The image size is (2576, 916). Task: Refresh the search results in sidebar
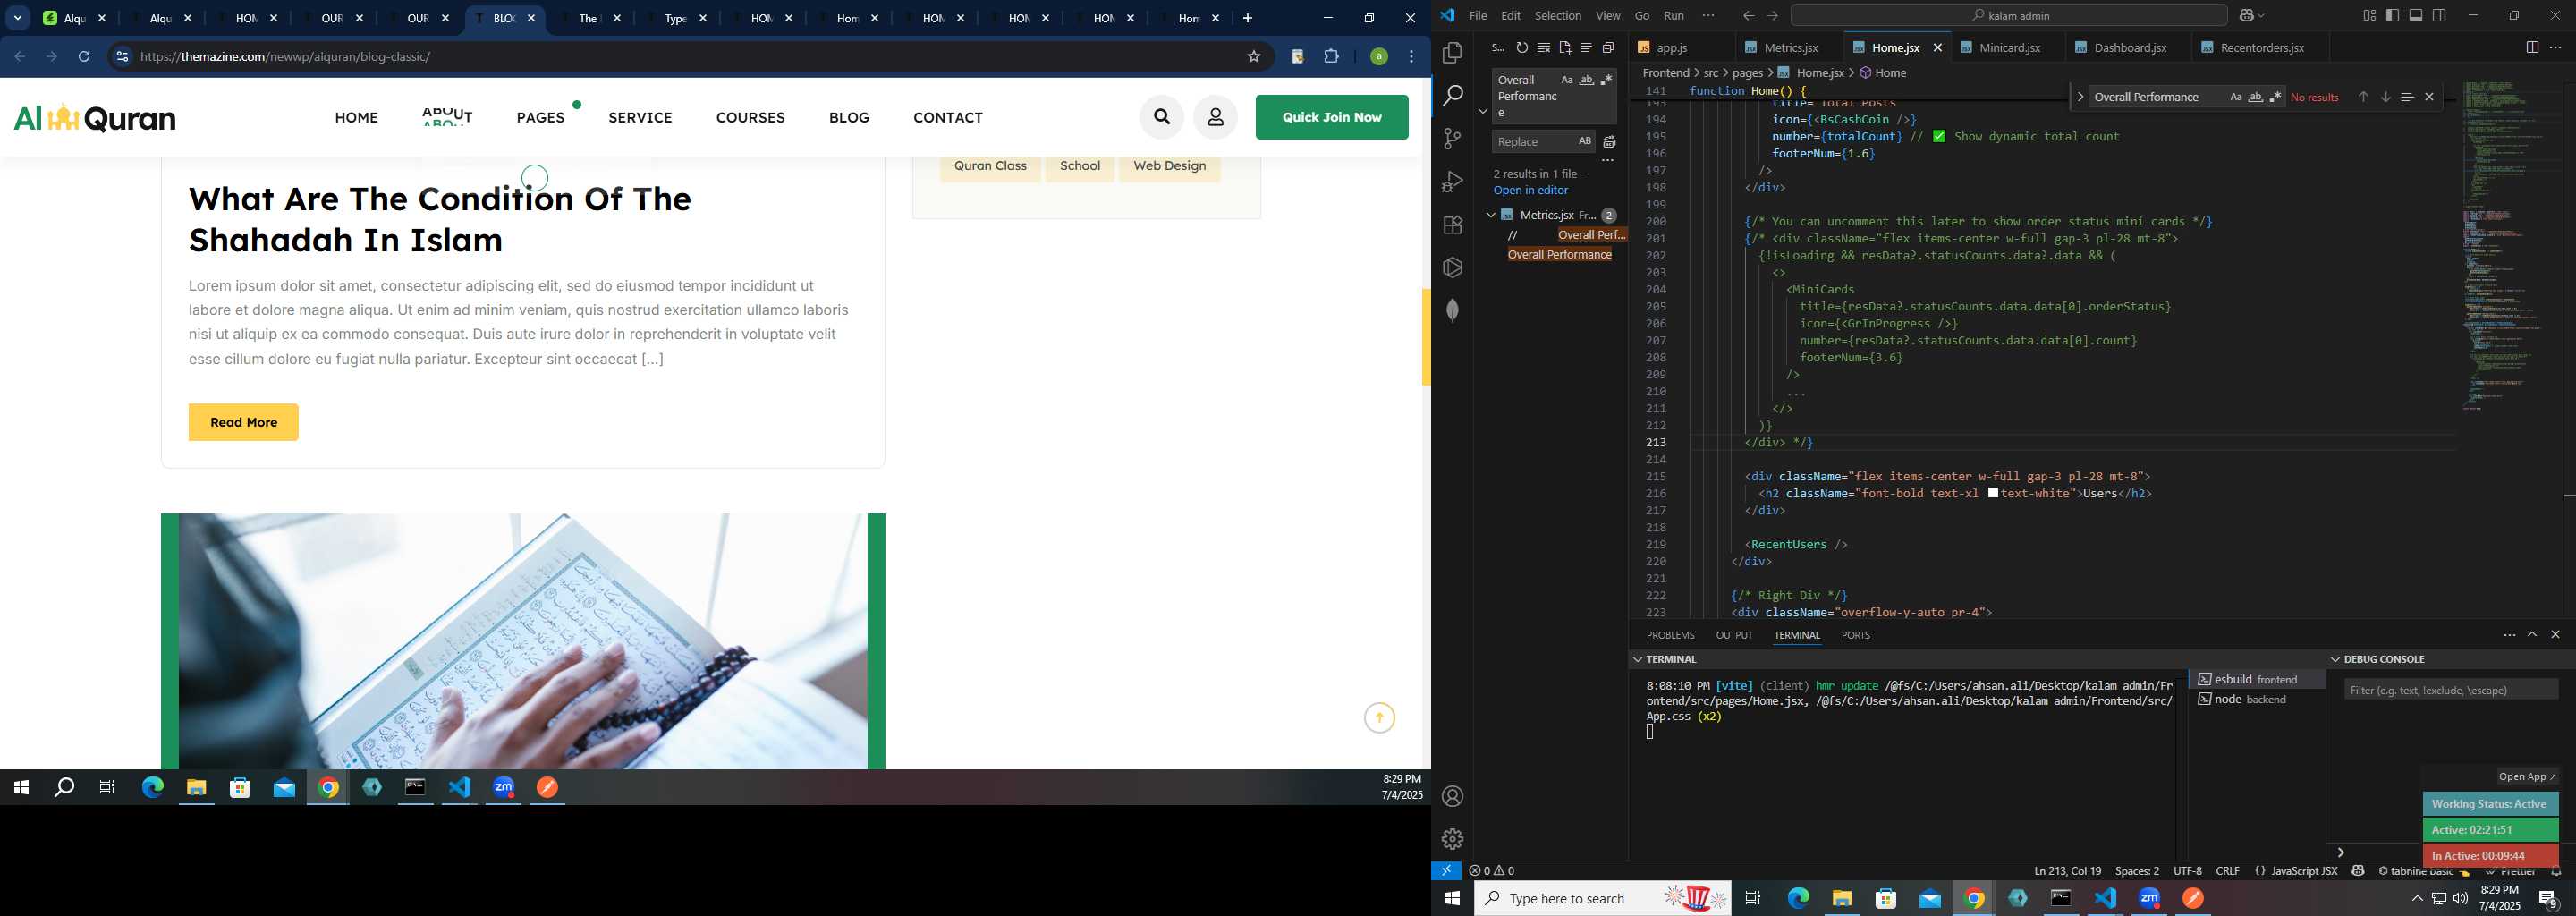tap(1522, 47)
